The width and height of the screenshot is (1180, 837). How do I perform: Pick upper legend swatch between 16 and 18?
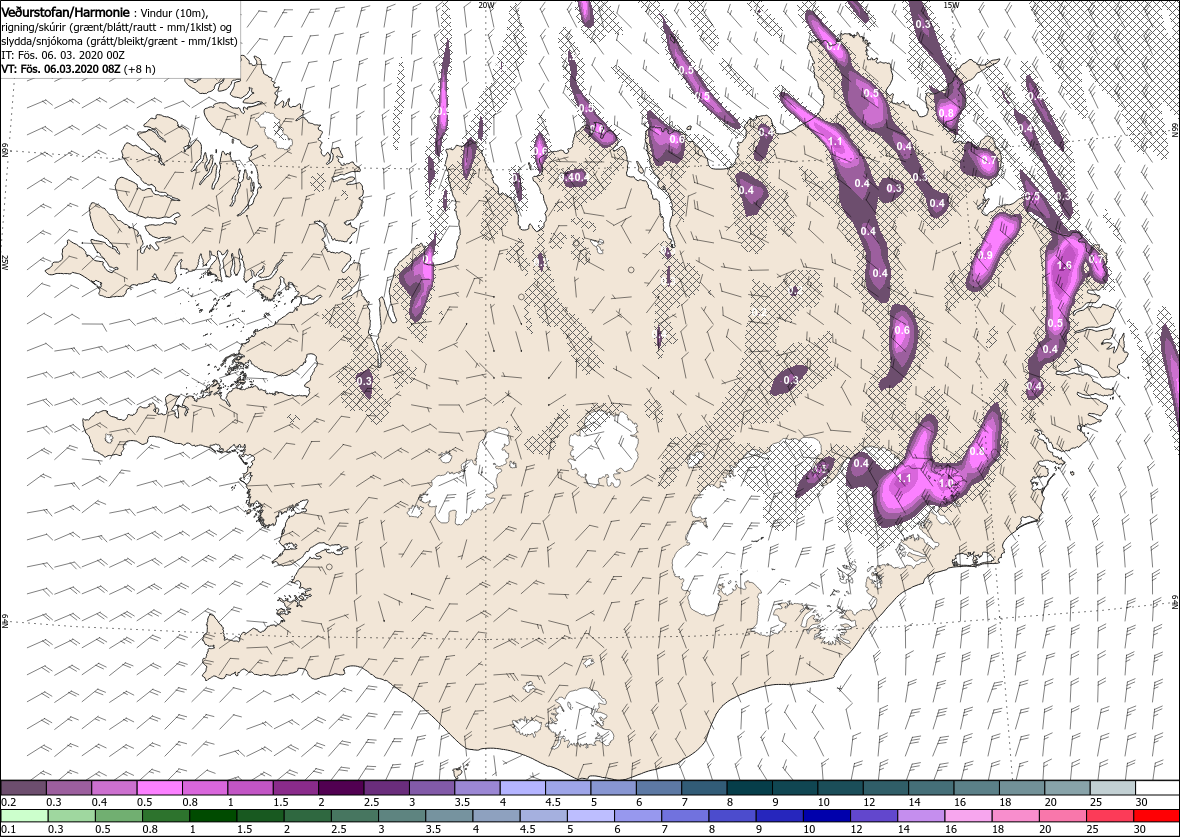[975, 788]
